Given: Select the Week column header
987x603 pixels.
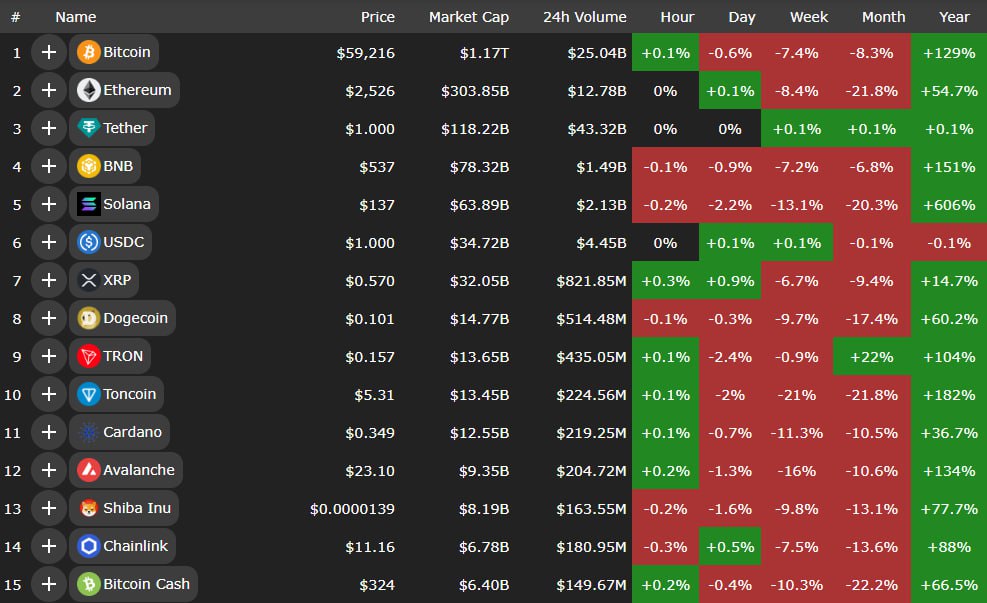Looking at the screenshot, I should pyautogui.click(x=809, y=17).
